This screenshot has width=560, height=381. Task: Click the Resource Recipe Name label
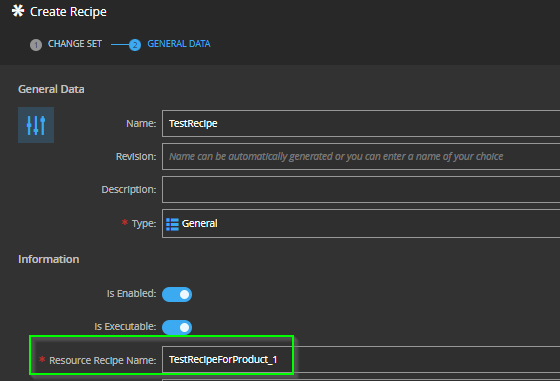tap(102, 360)
